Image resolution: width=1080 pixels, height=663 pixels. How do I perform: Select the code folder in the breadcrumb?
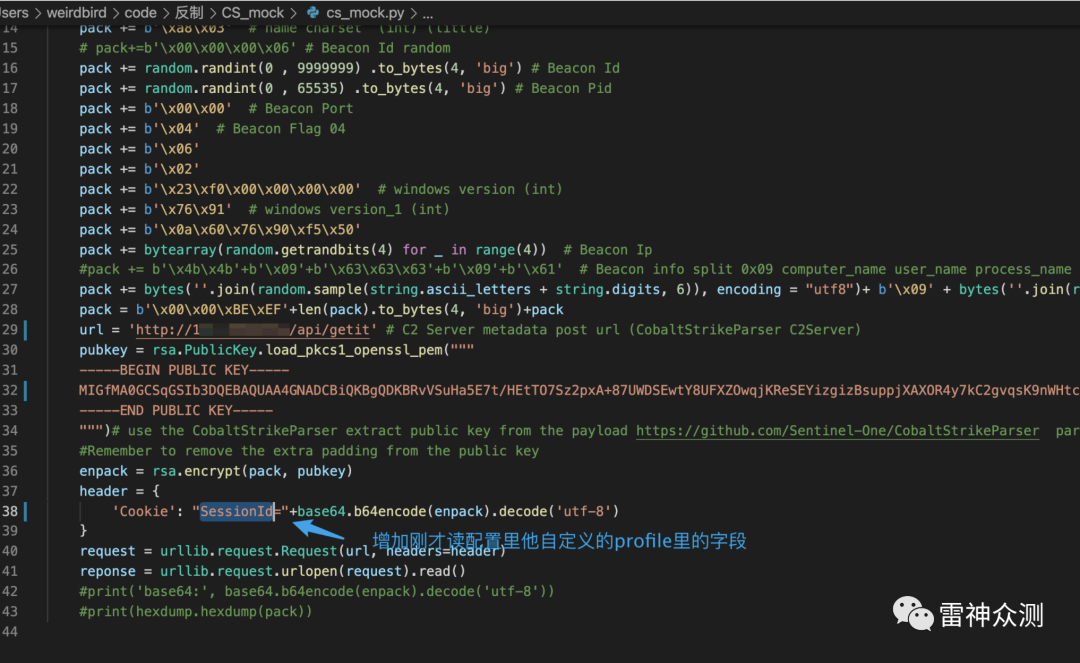click(x=141, y=12)
